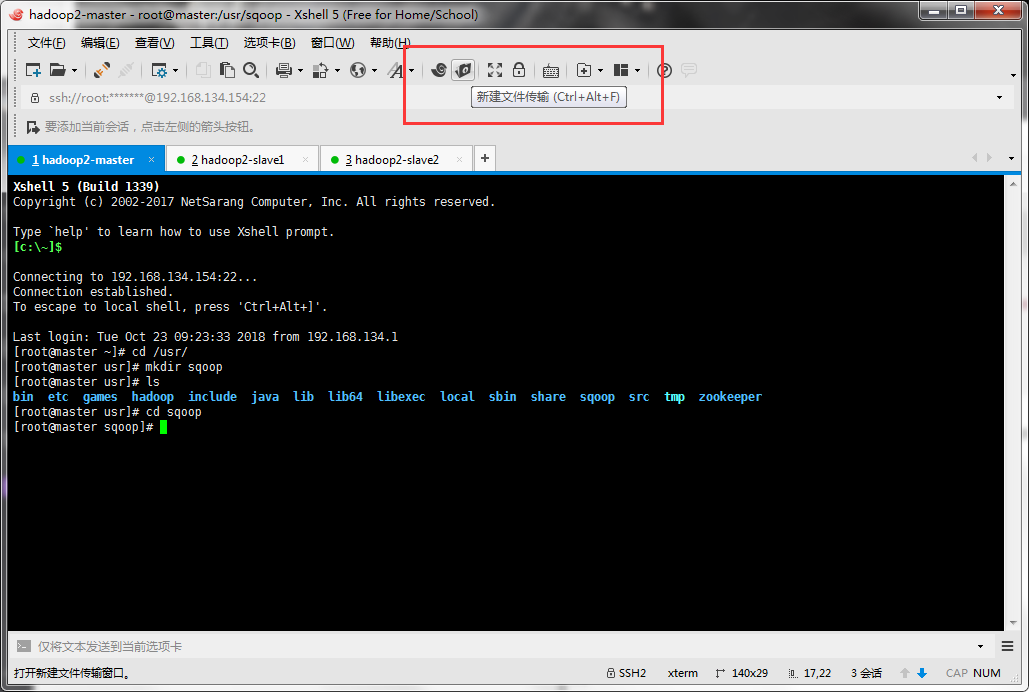Close the hadoop2-slave2 tab
The height and width of the screenshot is (692, 1029).
459,160
